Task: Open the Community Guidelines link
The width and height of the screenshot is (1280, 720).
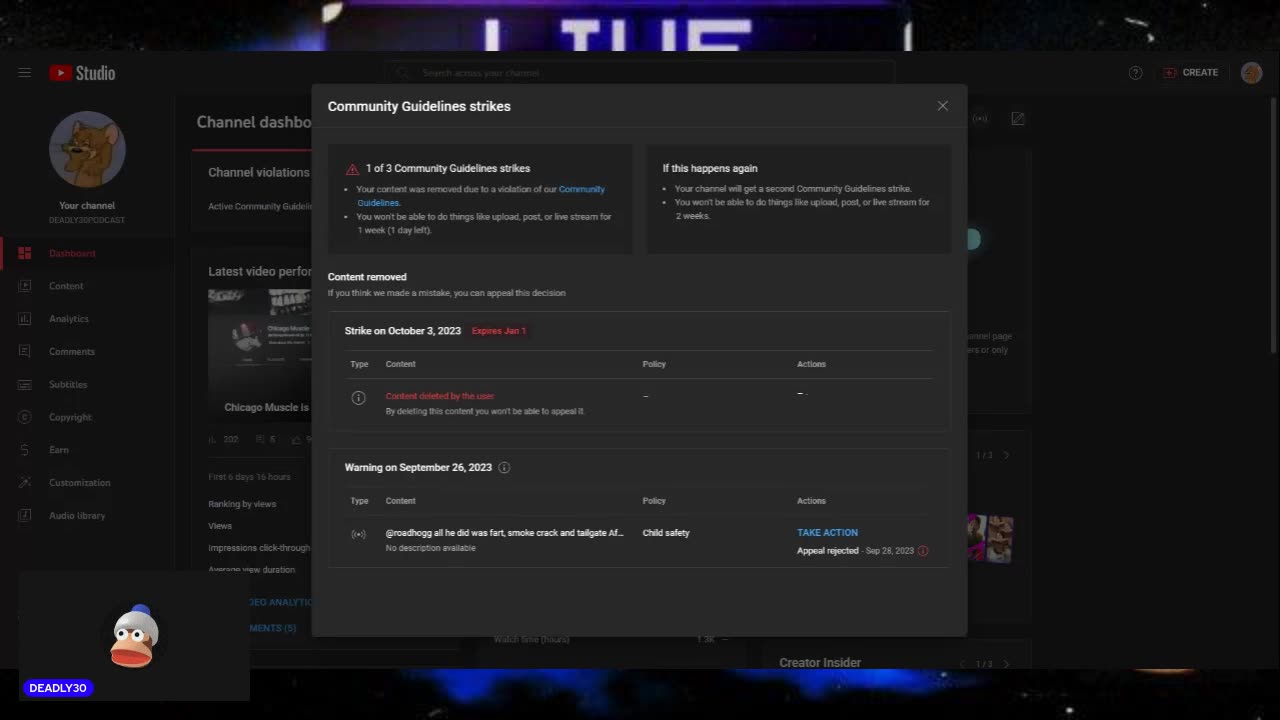Action: coord(581,190)
